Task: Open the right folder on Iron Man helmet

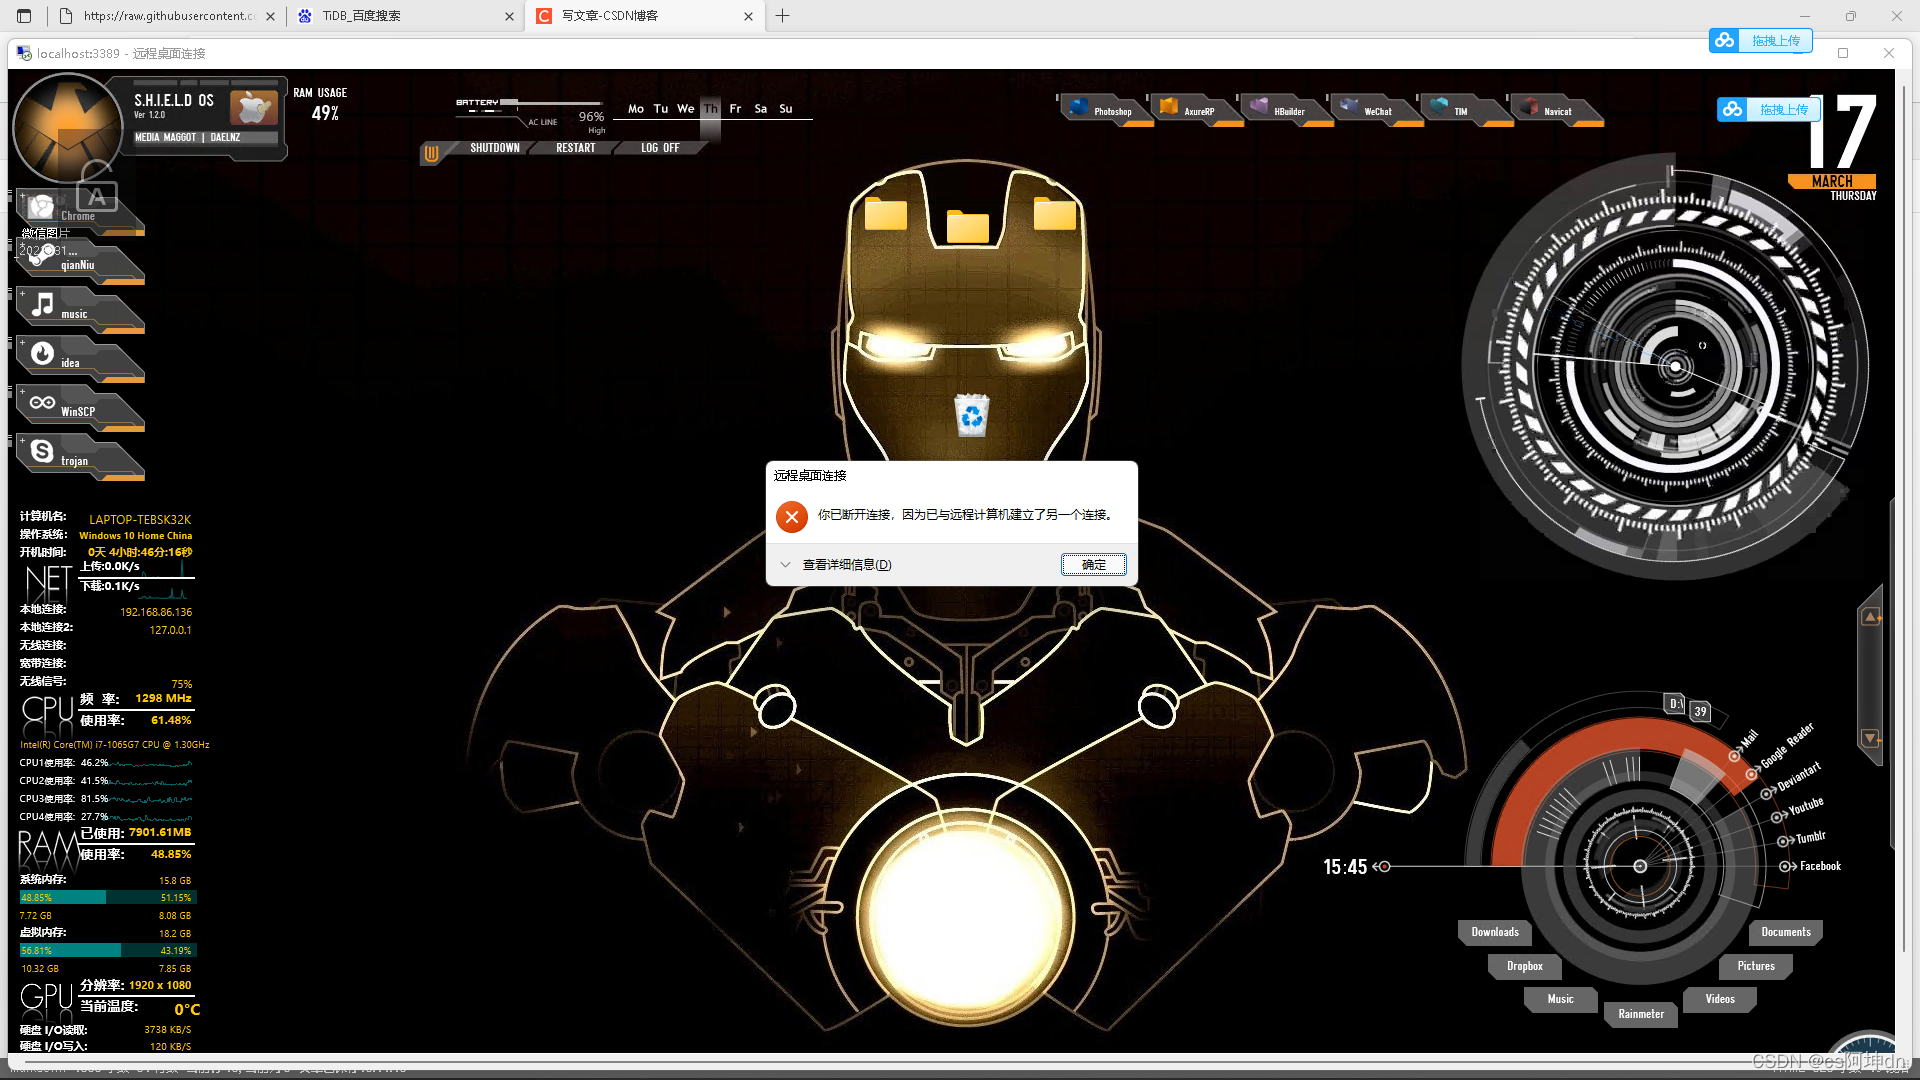Action: pyautogui.click(x=1055, y=214)
